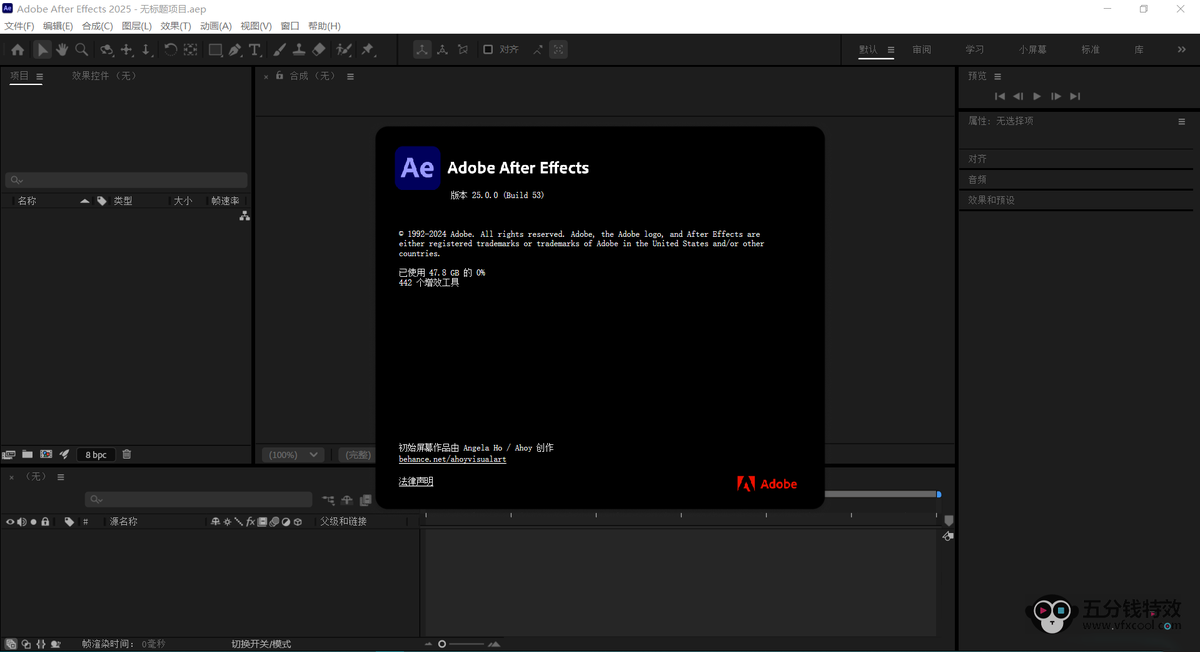Open the resolution (完整) dropdown

[x=357, y=454]
